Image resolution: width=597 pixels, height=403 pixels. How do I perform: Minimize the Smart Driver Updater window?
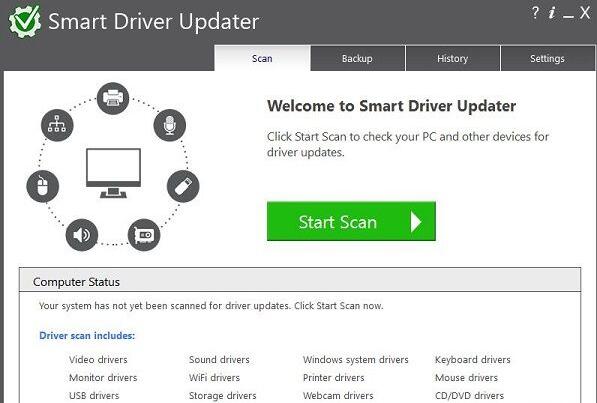tap(568, 15)
